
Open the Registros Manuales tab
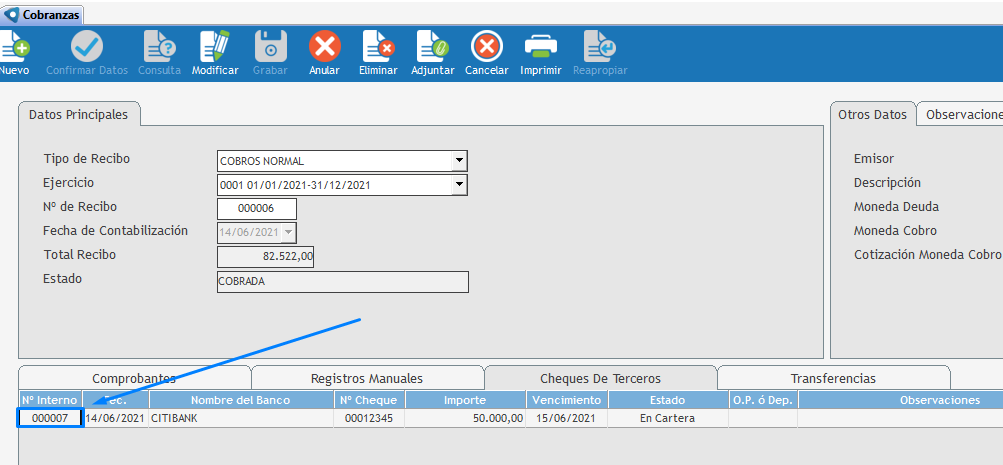tap(367, 379)
